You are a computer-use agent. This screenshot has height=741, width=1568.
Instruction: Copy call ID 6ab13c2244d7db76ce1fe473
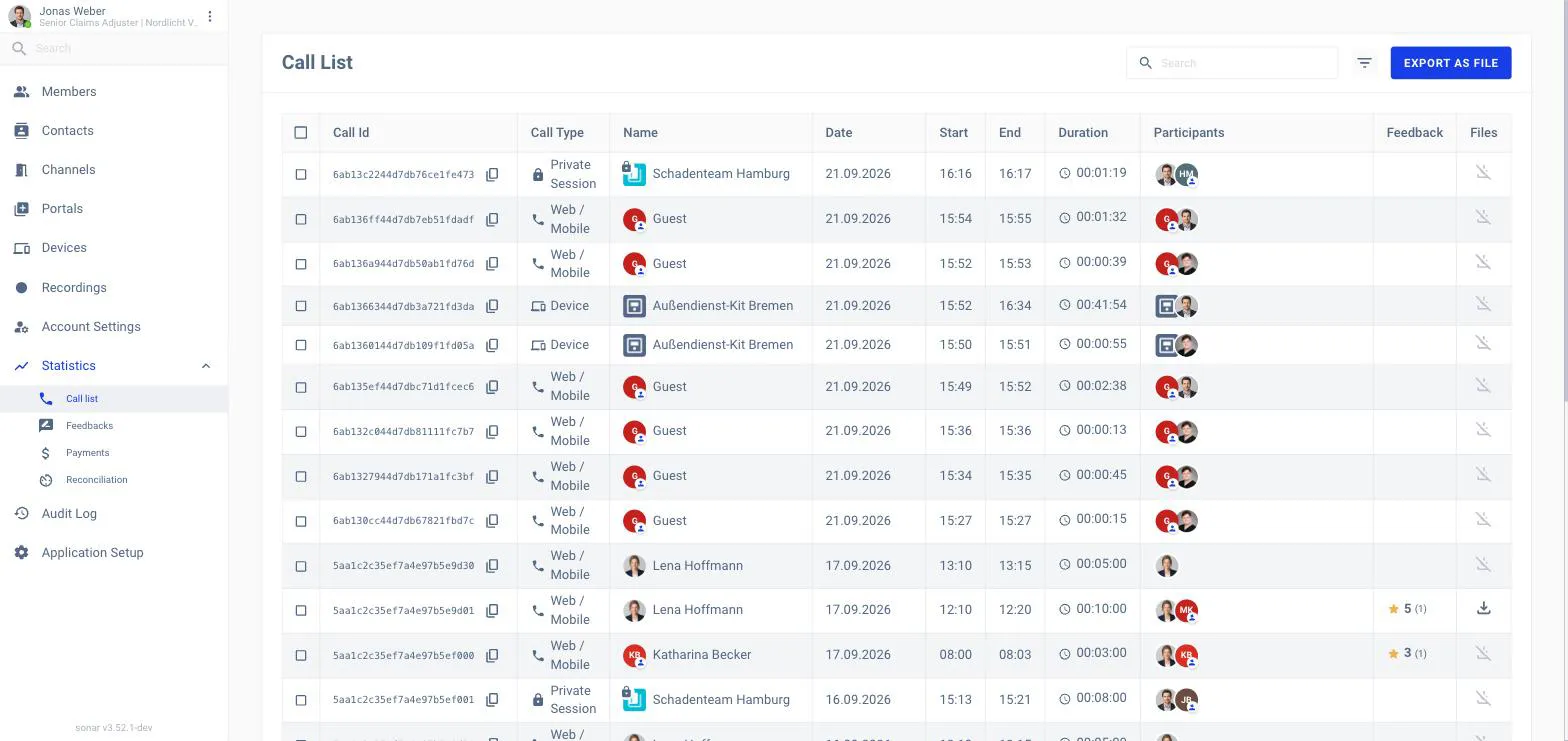point(492,175)
